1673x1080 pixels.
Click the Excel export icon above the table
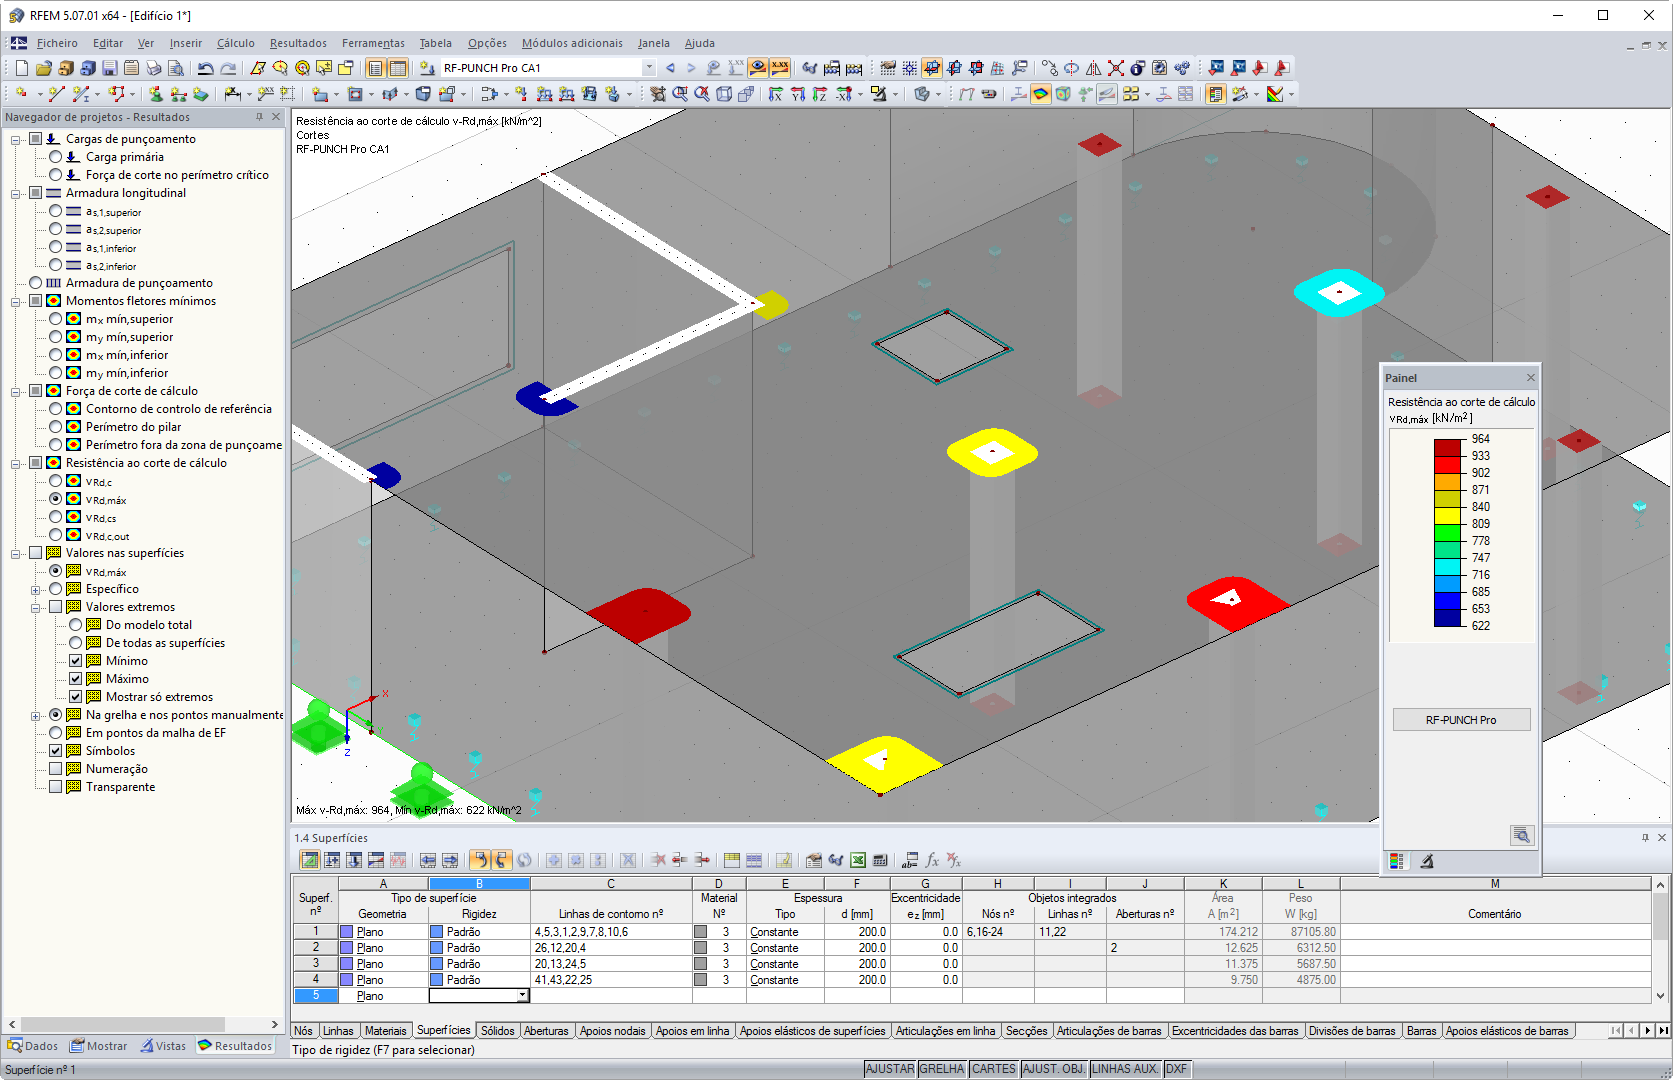[x=857, y=860]
